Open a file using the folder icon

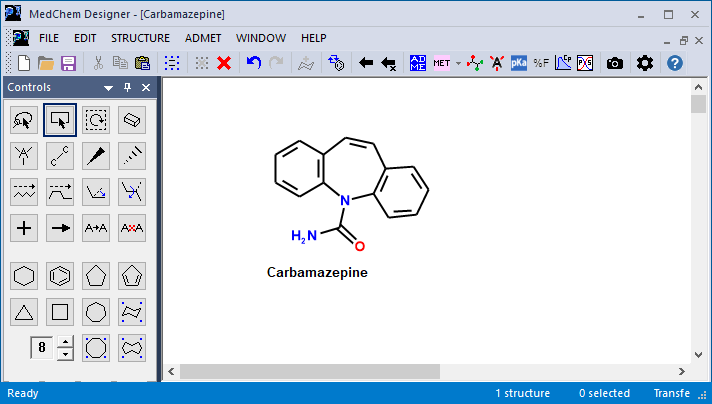[46, 63]
